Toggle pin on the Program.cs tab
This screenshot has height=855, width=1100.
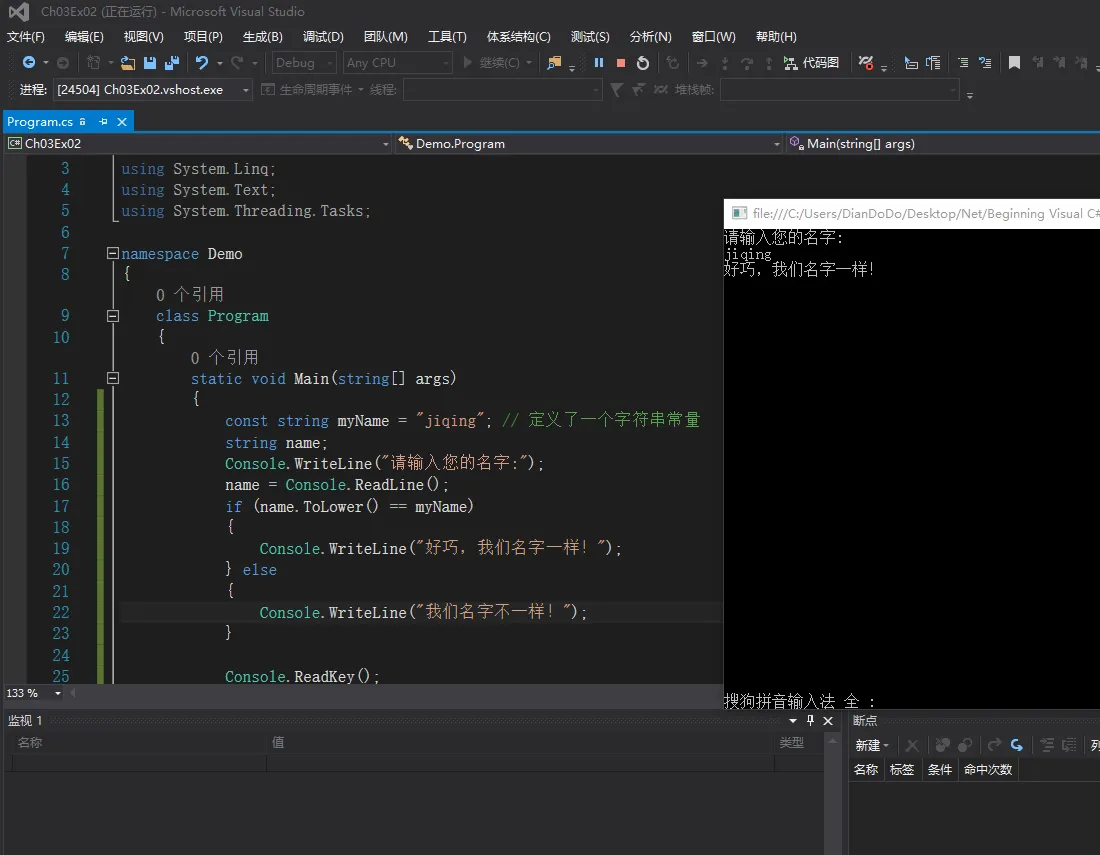103,122
